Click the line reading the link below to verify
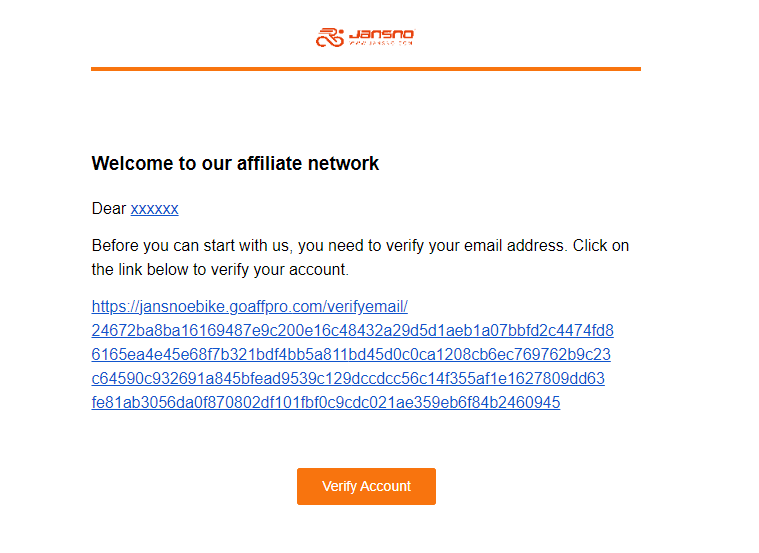Image resolution: width=759 pixels, height=553 pixels. tap(220, 270)
